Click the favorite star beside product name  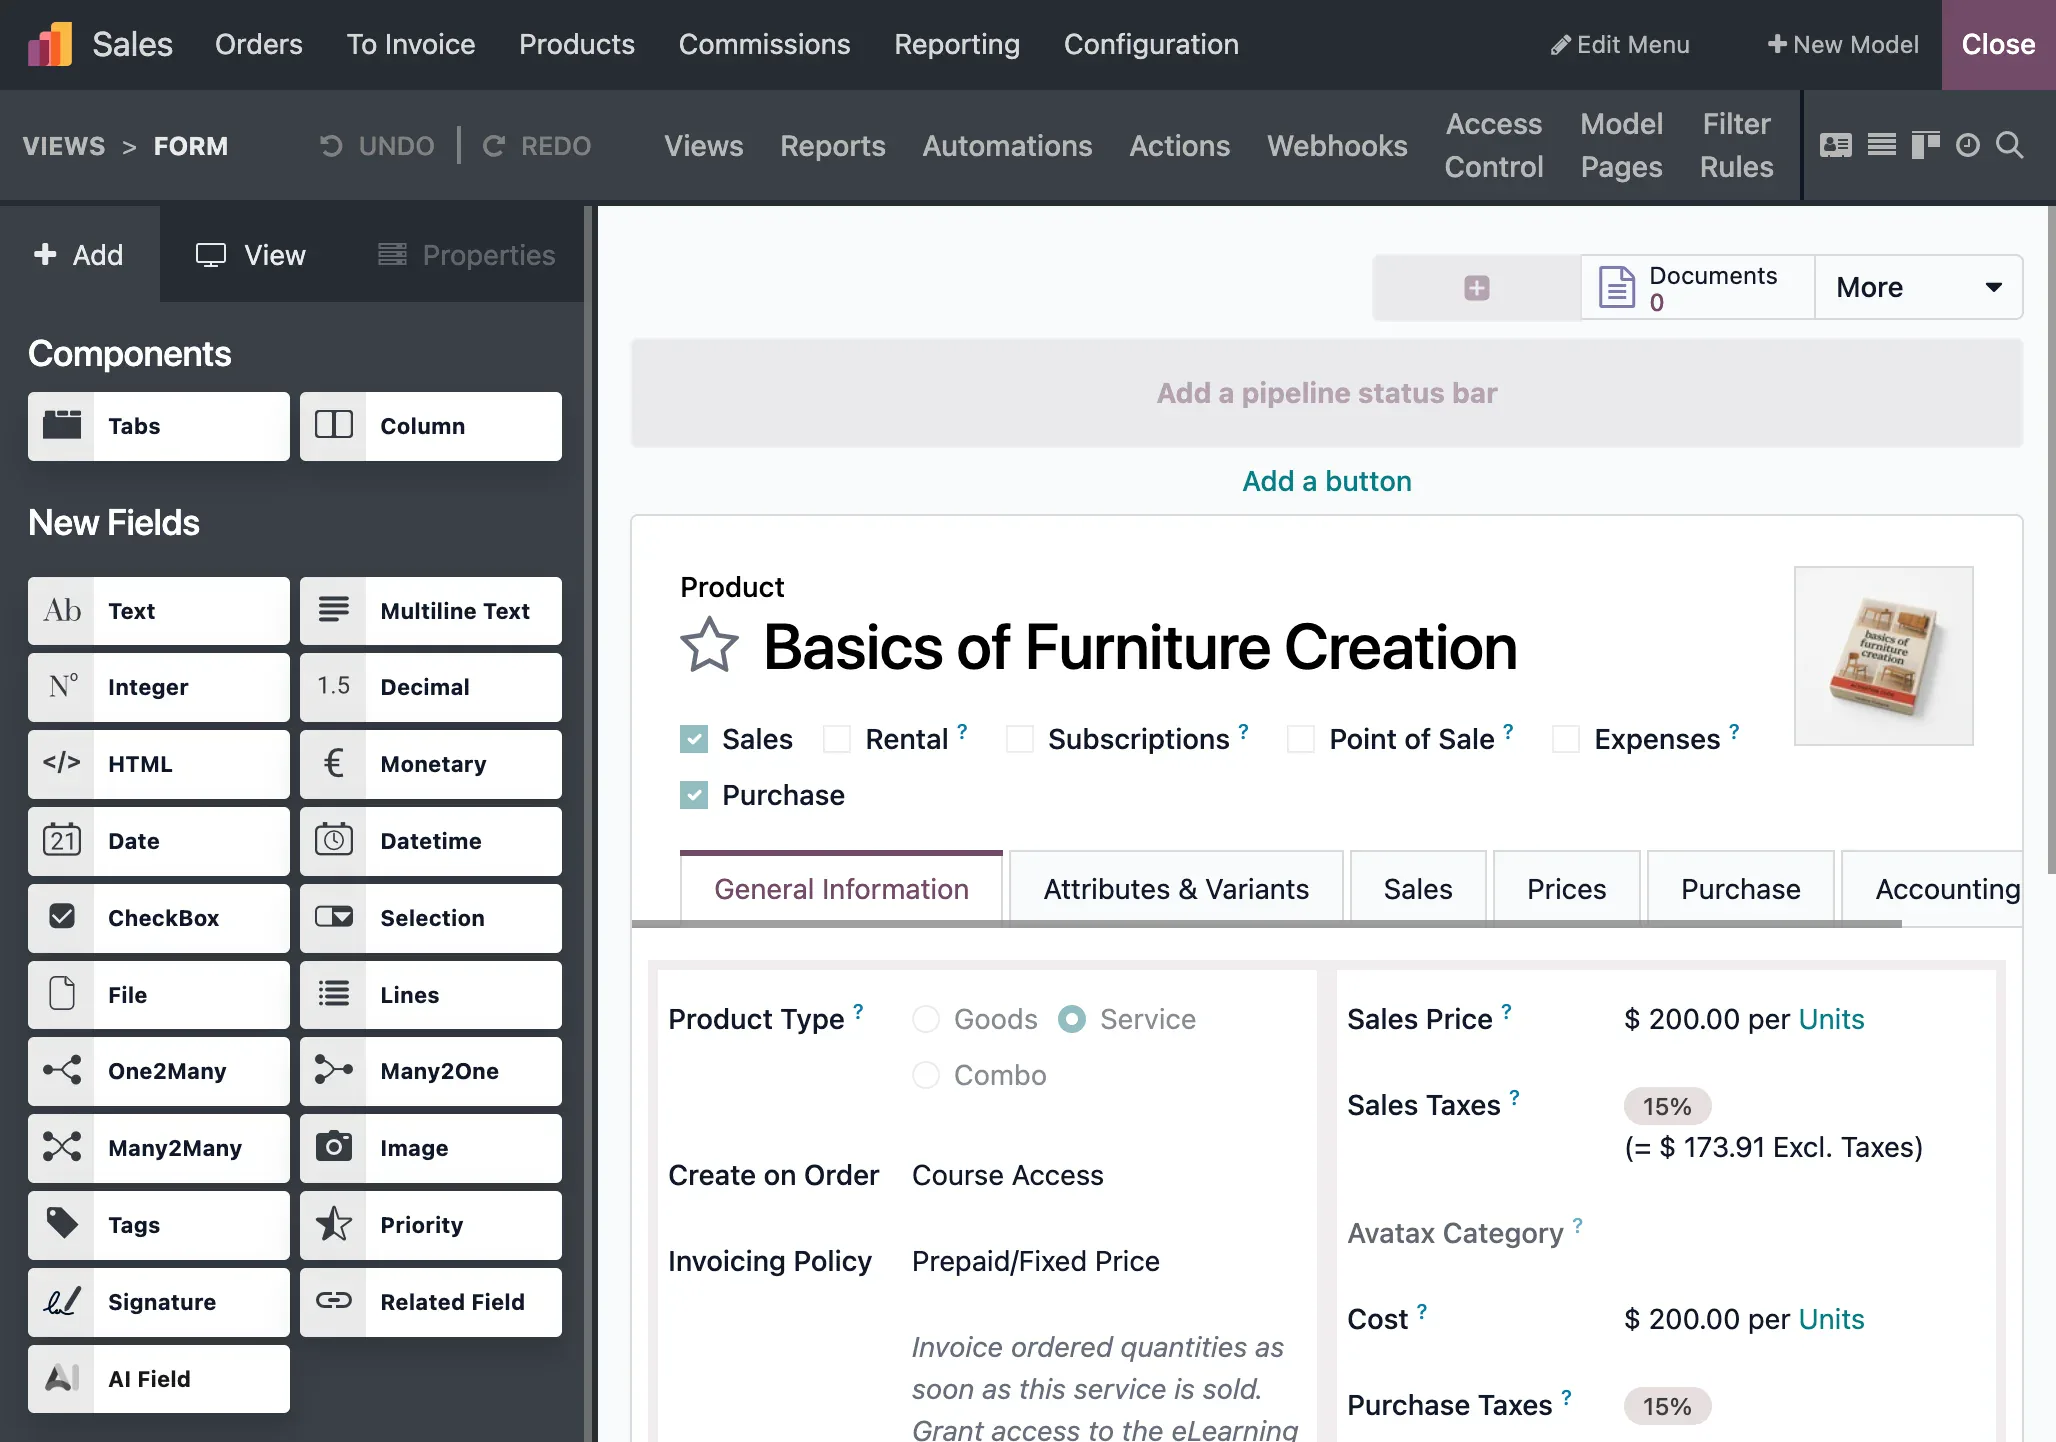(x=709, y=646)
